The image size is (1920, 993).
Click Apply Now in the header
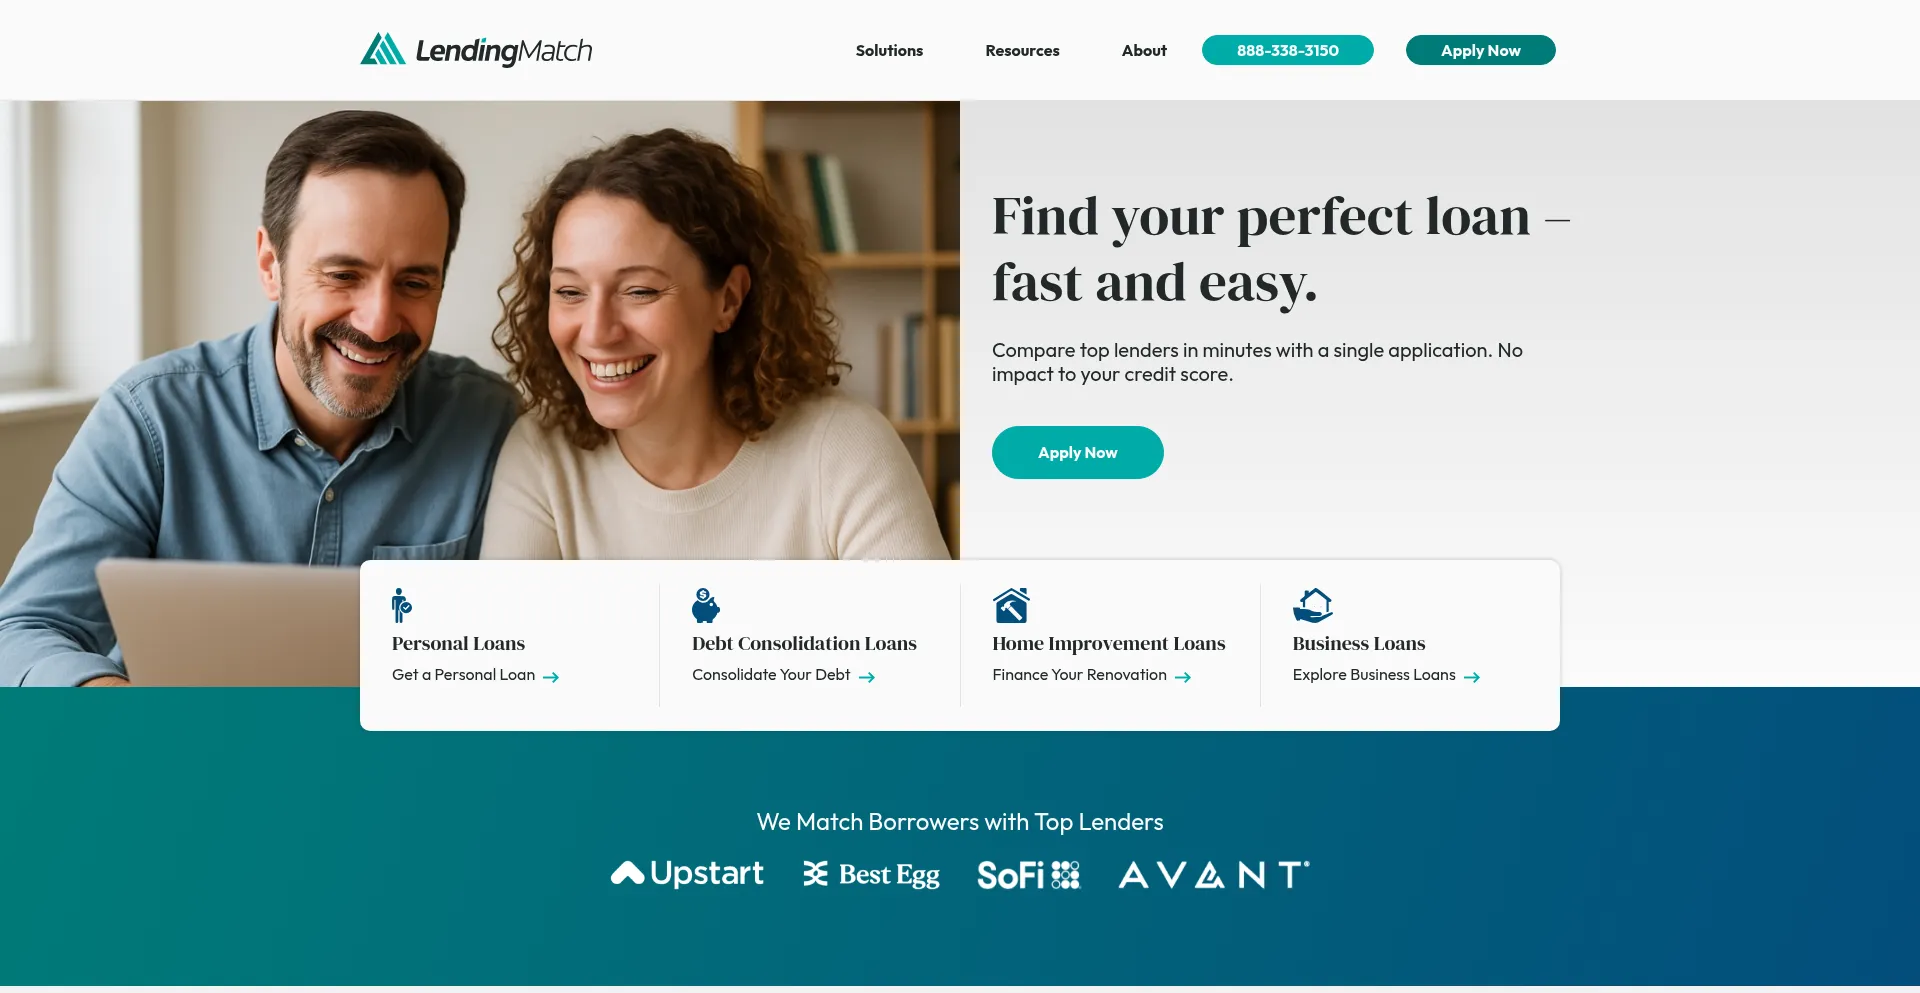pyautogui.click(x=1481, y=50)
